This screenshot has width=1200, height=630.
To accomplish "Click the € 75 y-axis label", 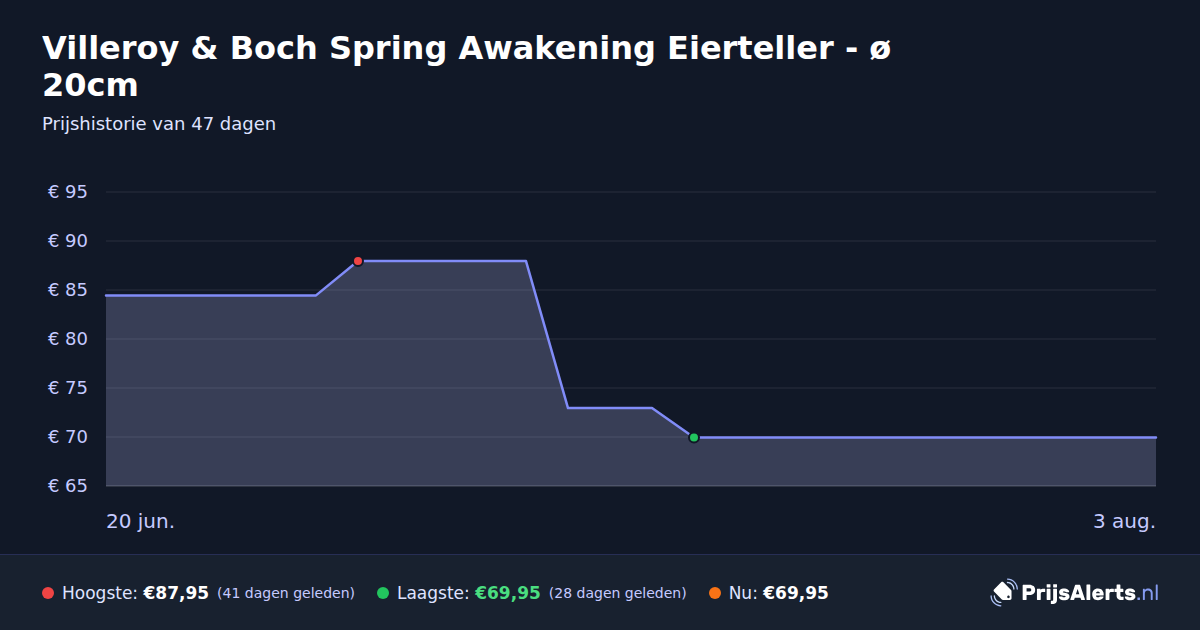I will click(x=68, y=388).
